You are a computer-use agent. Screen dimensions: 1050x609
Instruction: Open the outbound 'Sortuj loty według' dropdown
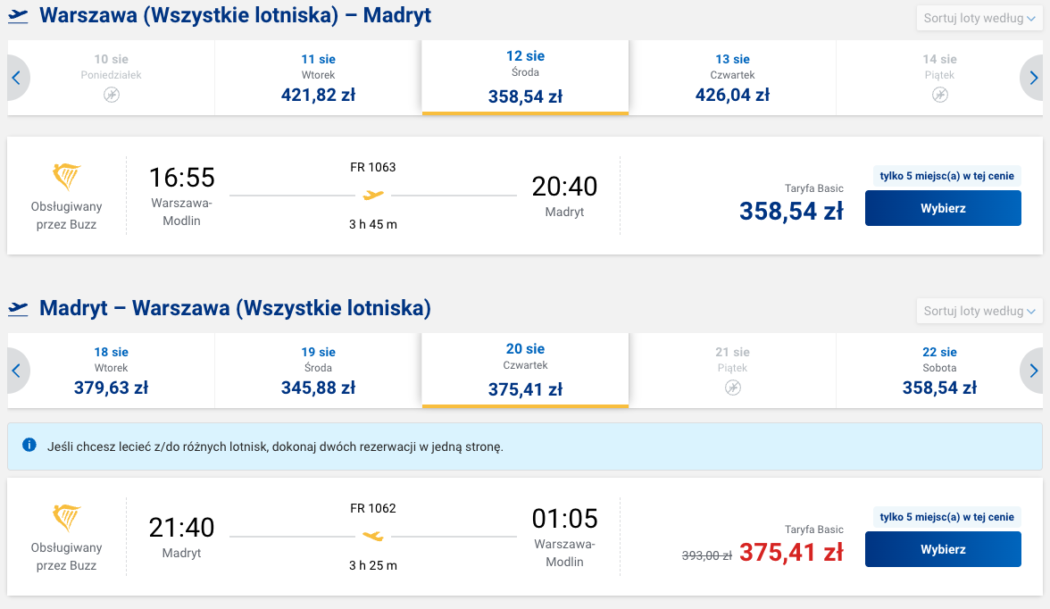979,18
